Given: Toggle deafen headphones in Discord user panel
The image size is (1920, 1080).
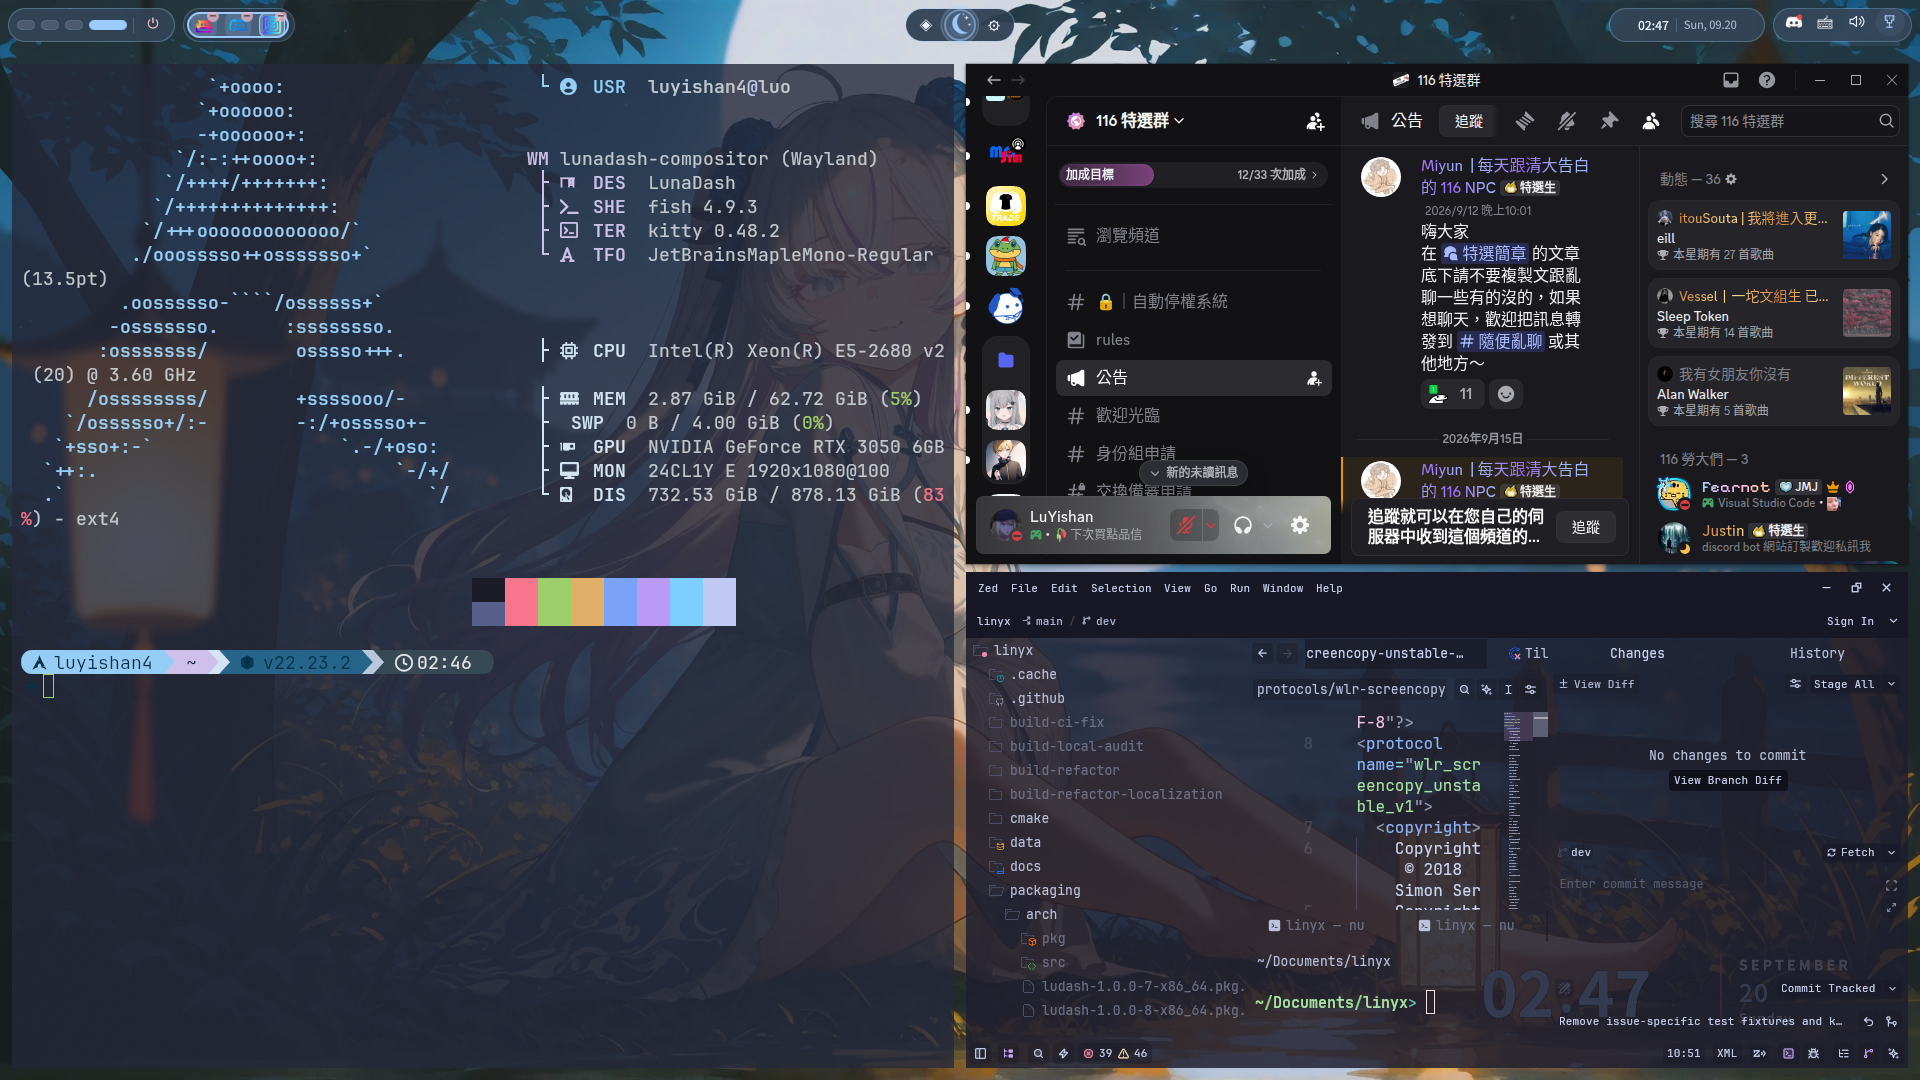Looking at the screenshot, I should coord(1243,525).
